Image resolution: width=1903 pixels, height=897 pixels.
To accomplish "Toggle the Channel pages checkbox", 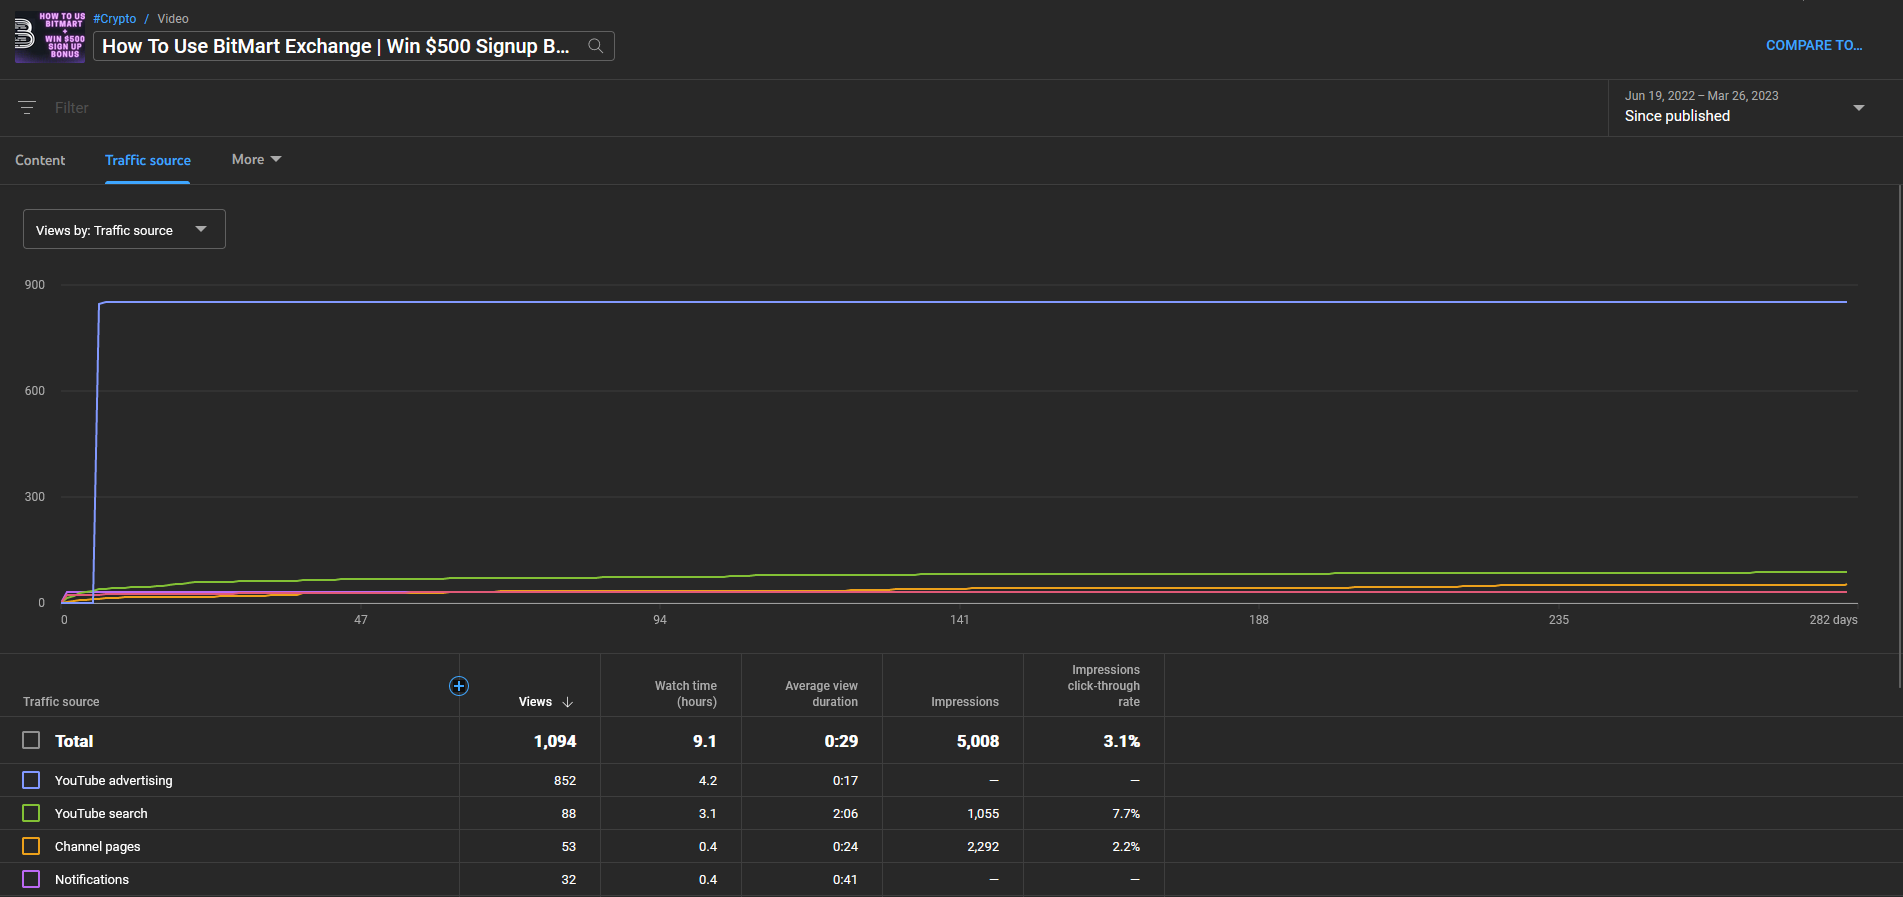I will 31,846.
